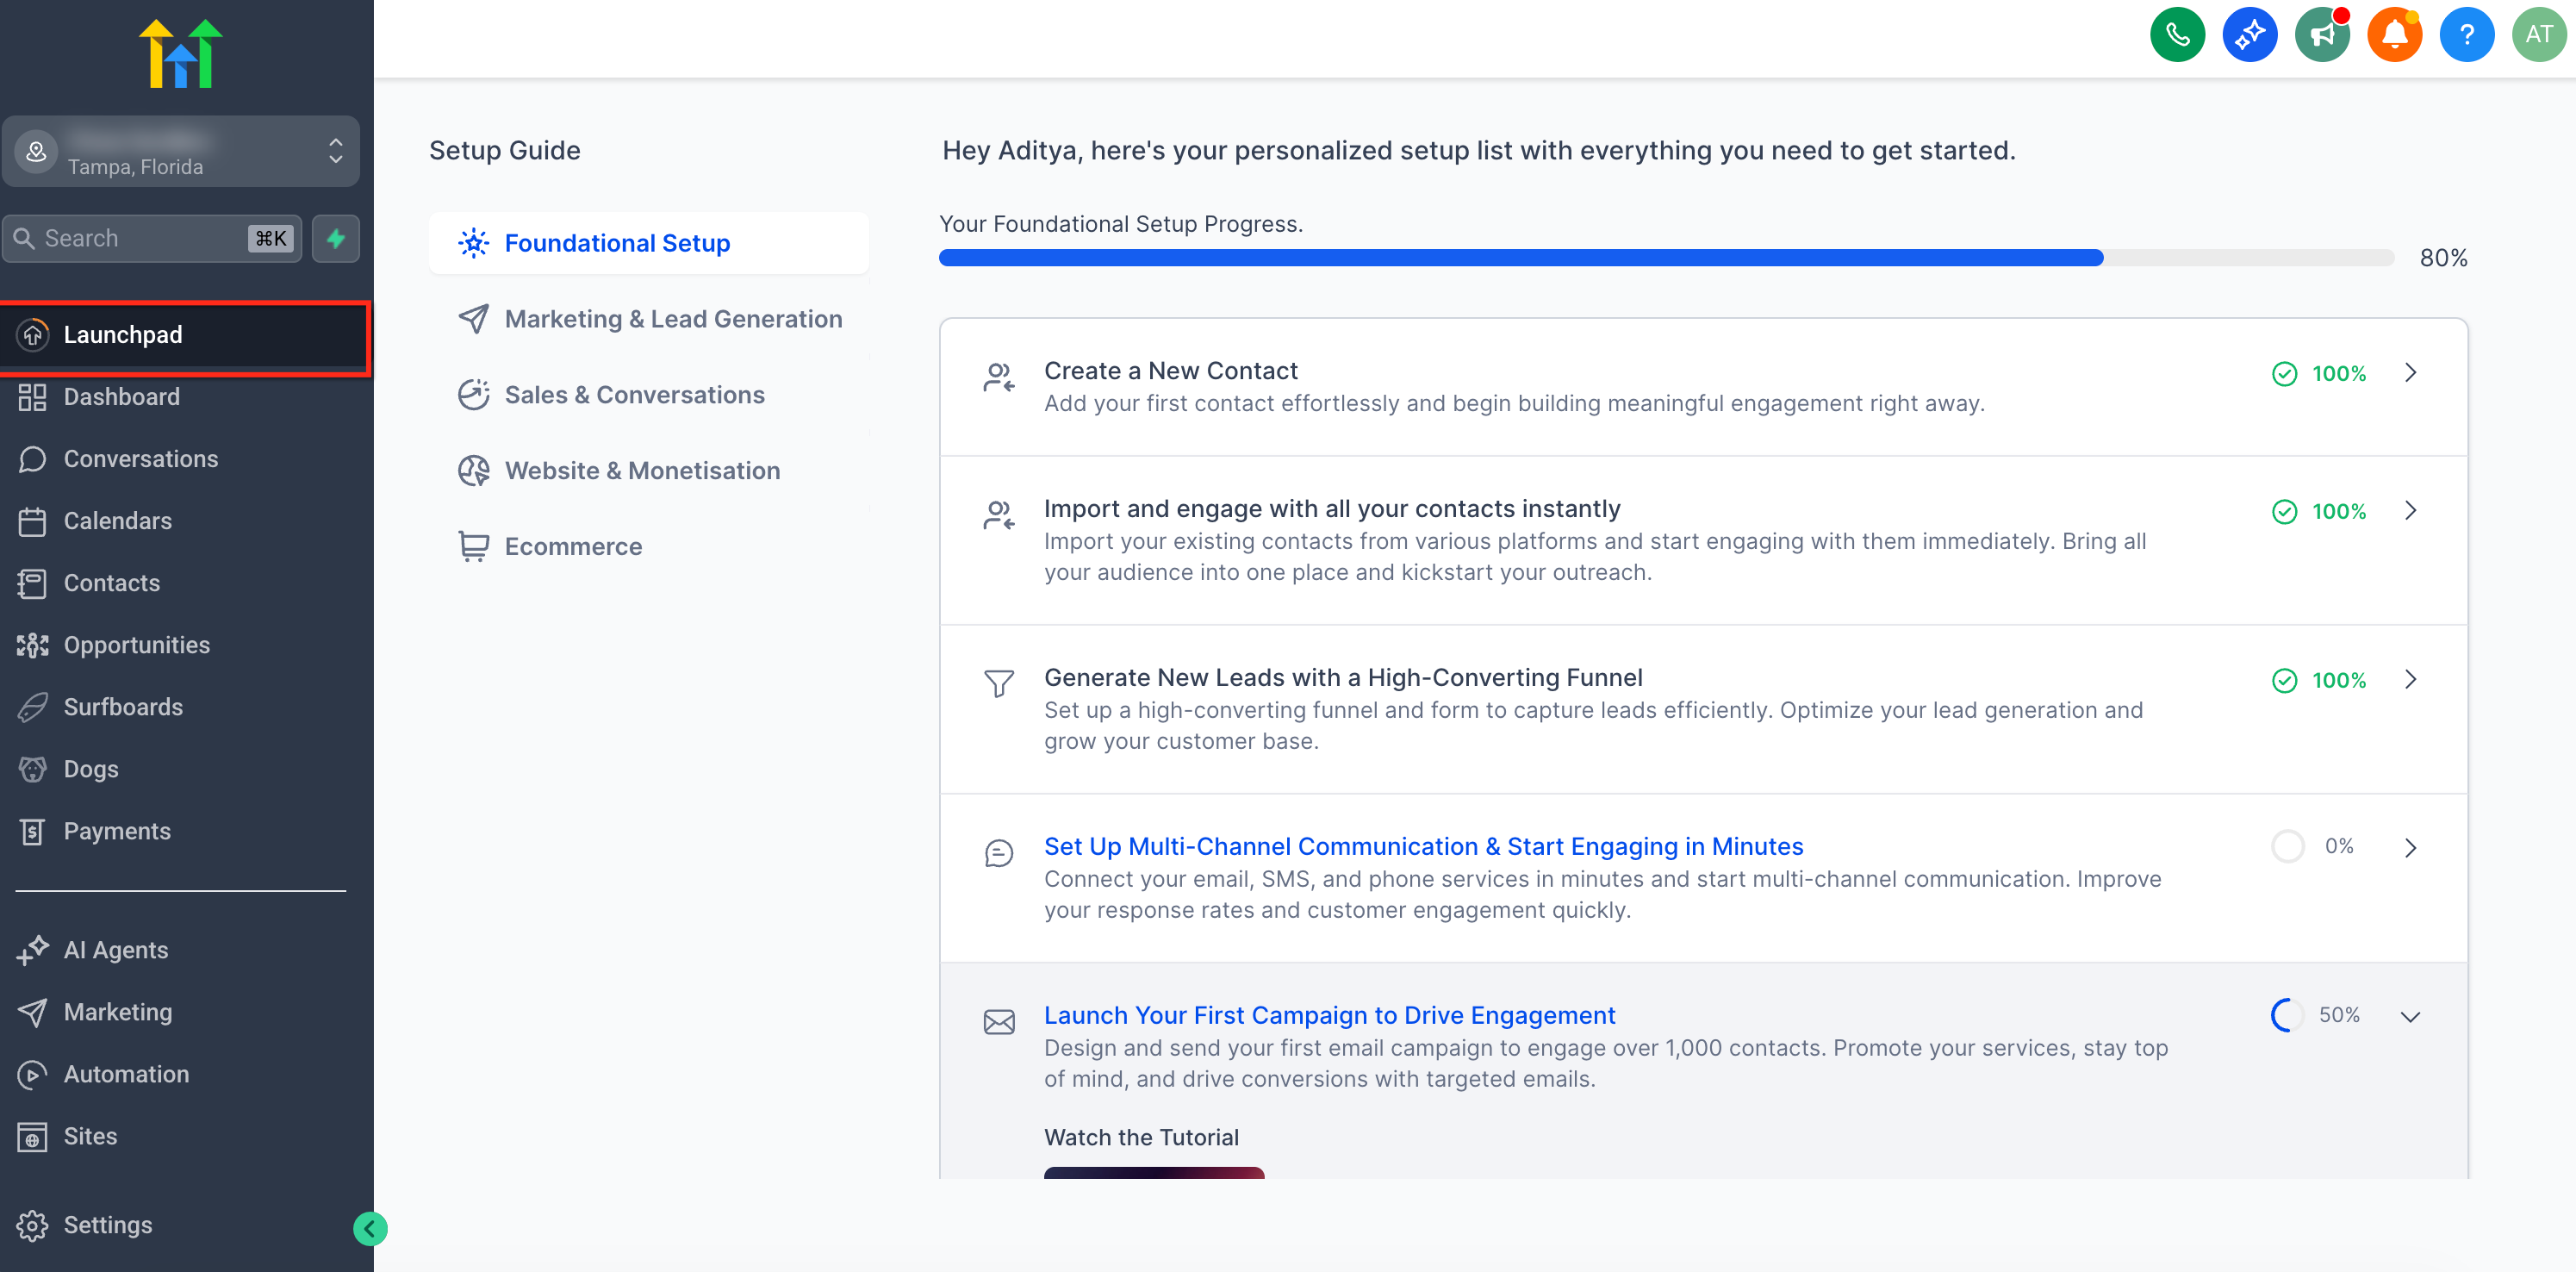Click the green lightning quick actions icon

coord(336,238)
